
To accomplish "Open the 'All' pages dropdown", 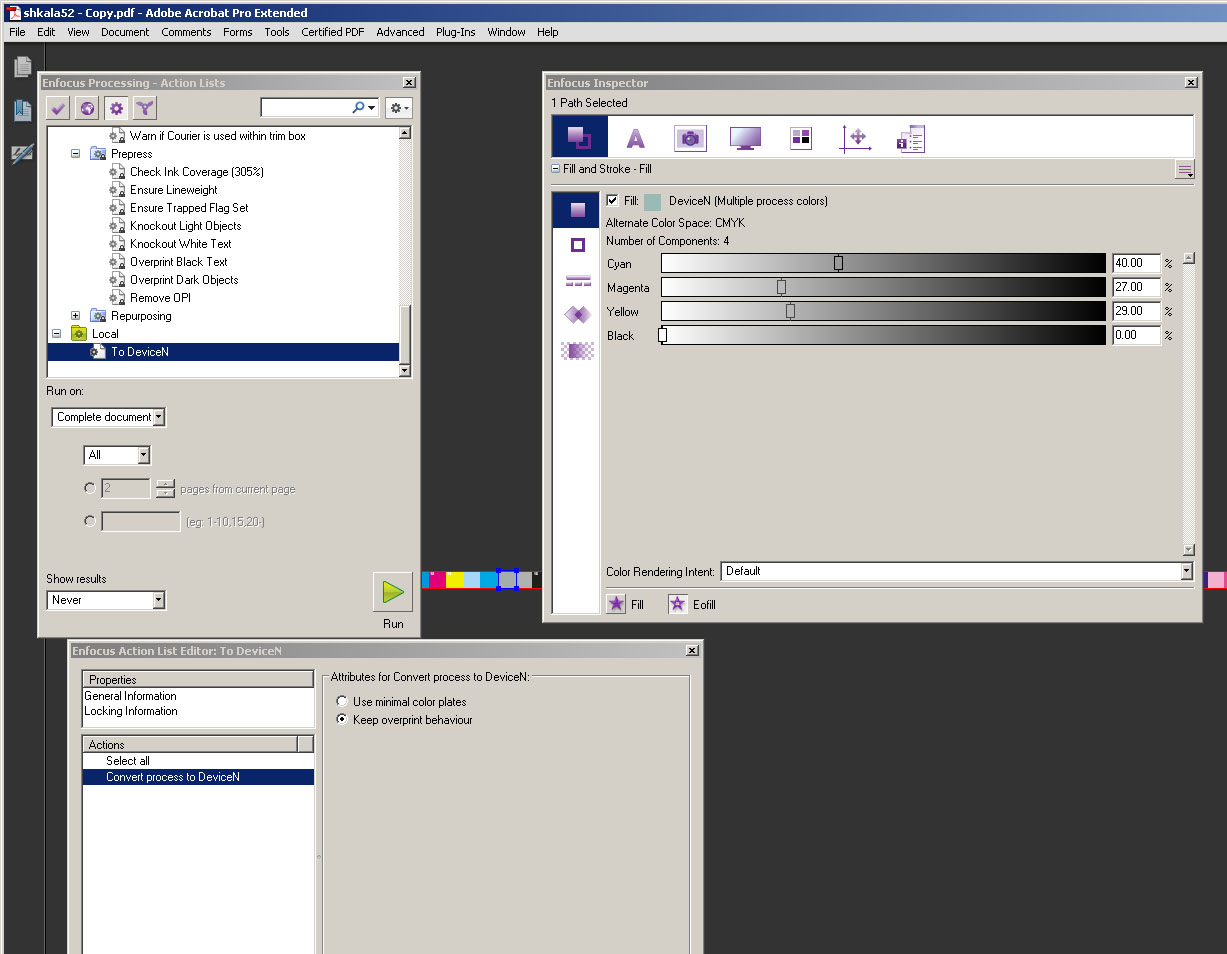I will [x=117, y=455].
